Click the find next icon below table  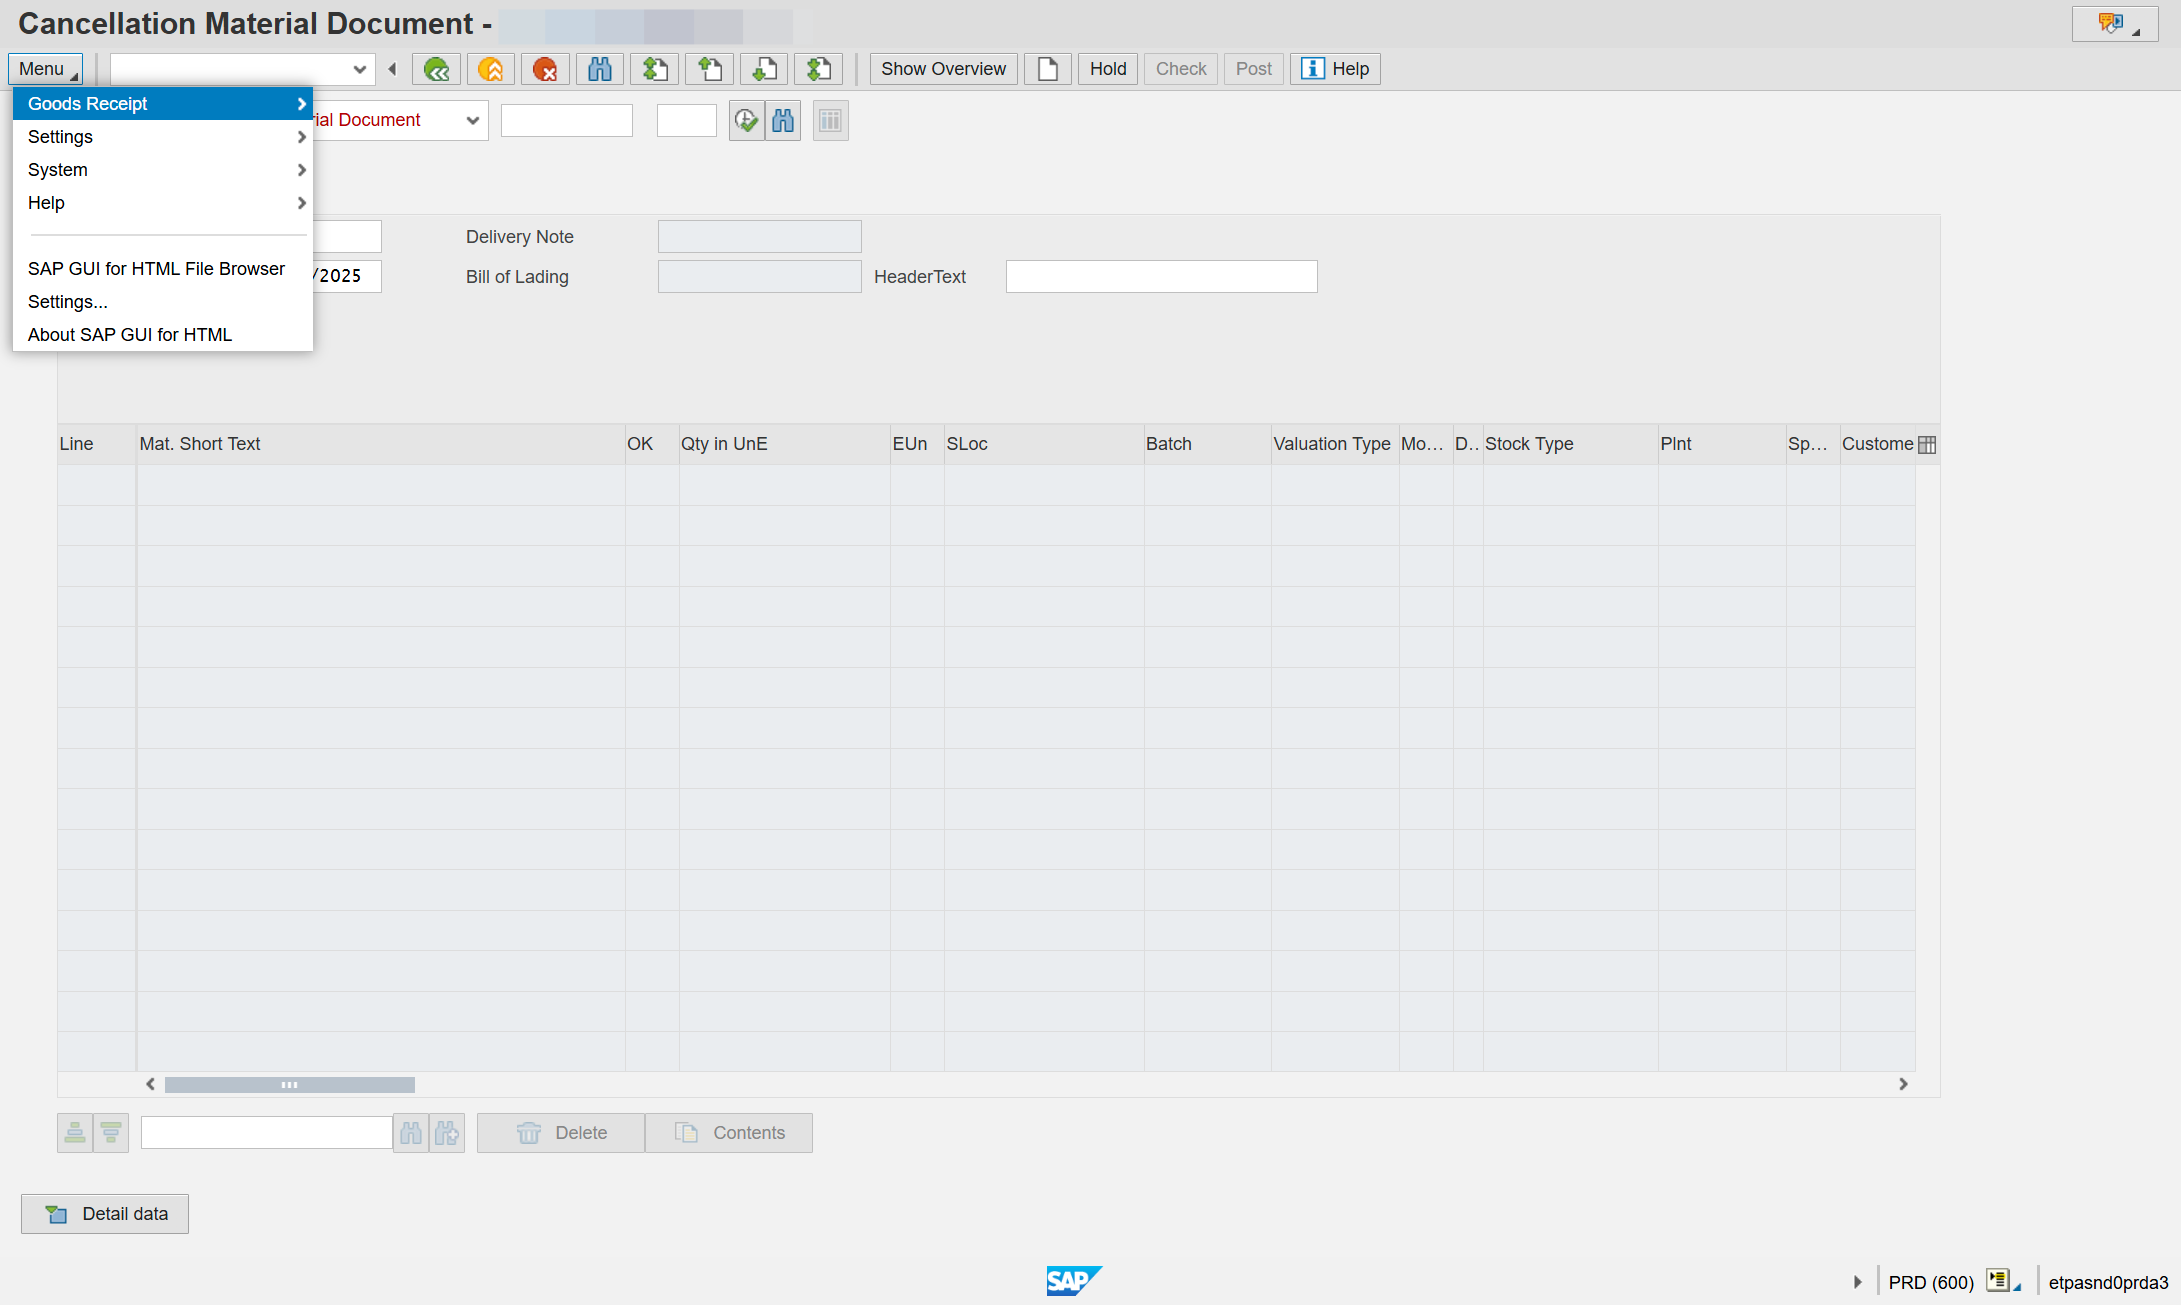coord(447,1133)
